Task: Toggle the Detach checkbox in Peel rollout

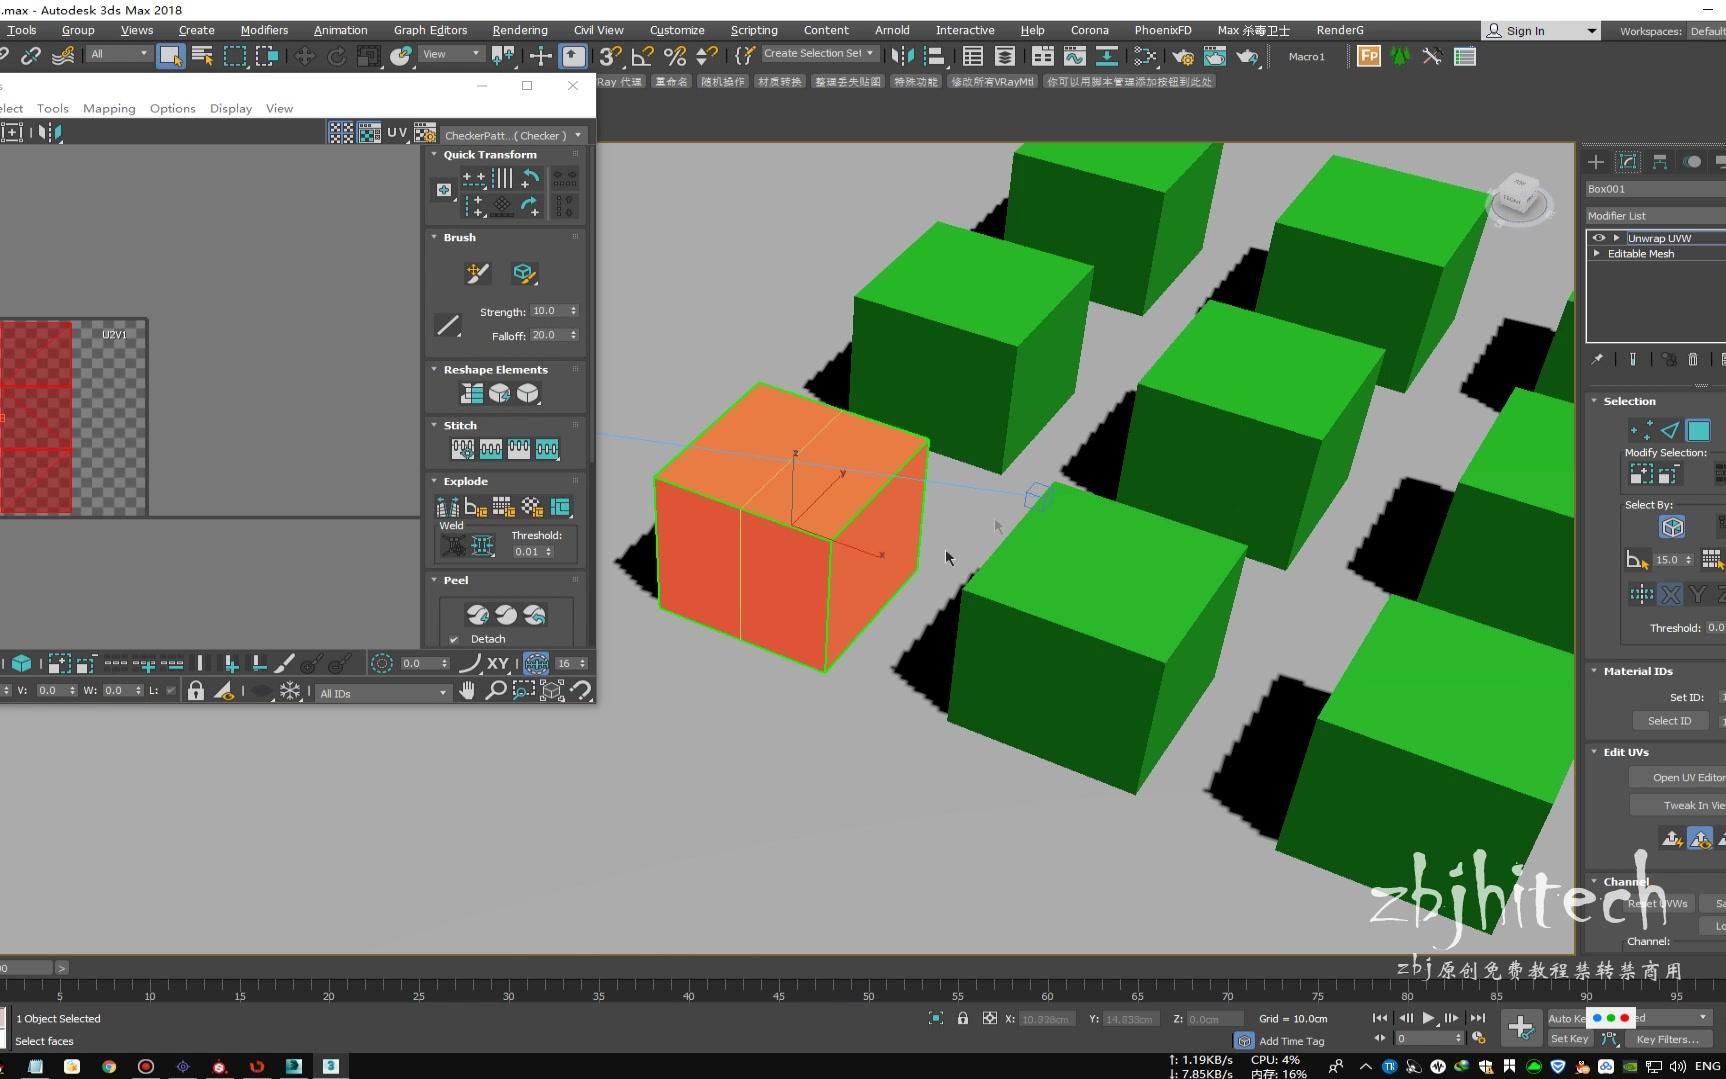Action: point(454,639)
